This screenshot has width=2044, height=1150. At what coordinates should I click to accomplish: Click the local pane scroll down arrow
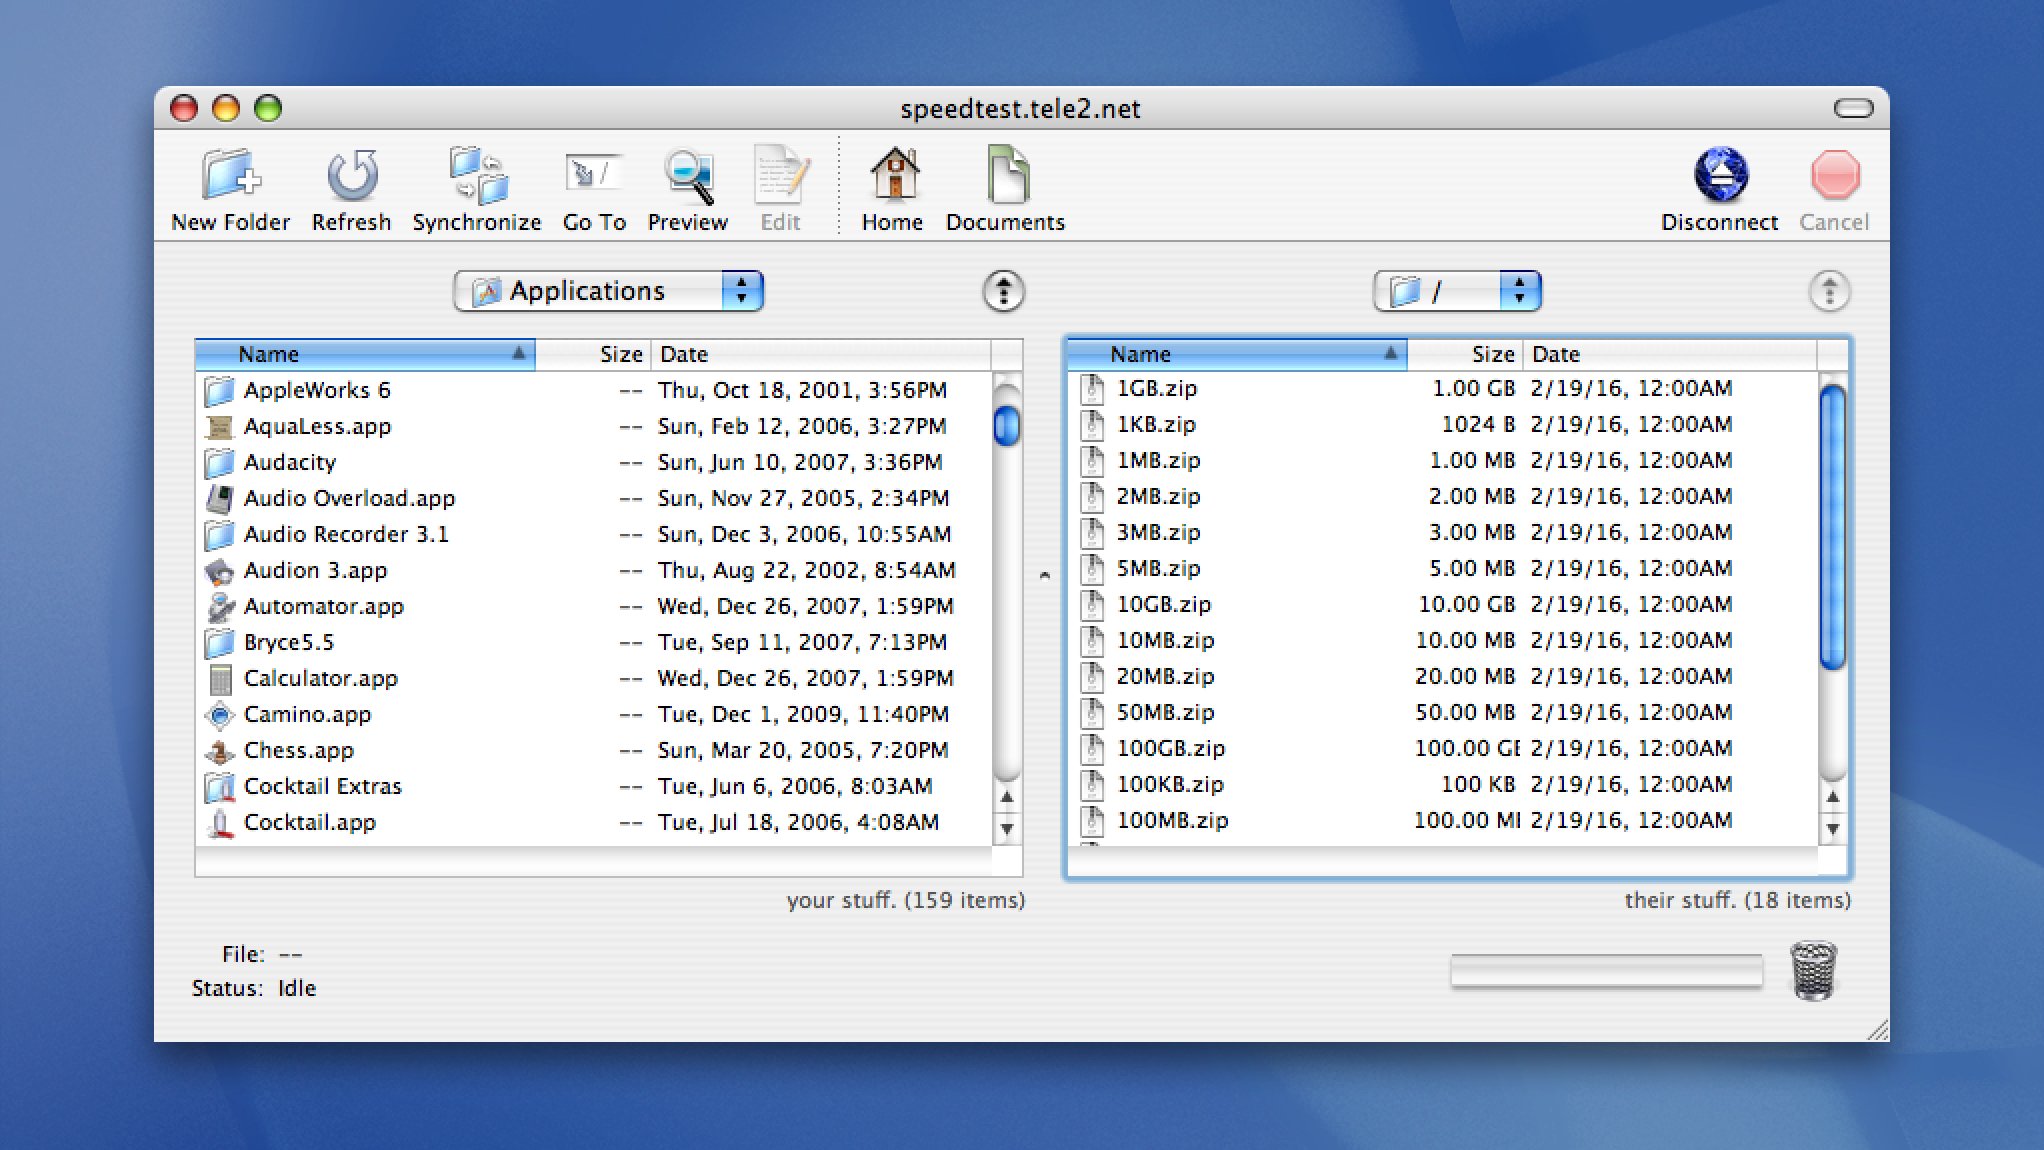pos(1007,829)
